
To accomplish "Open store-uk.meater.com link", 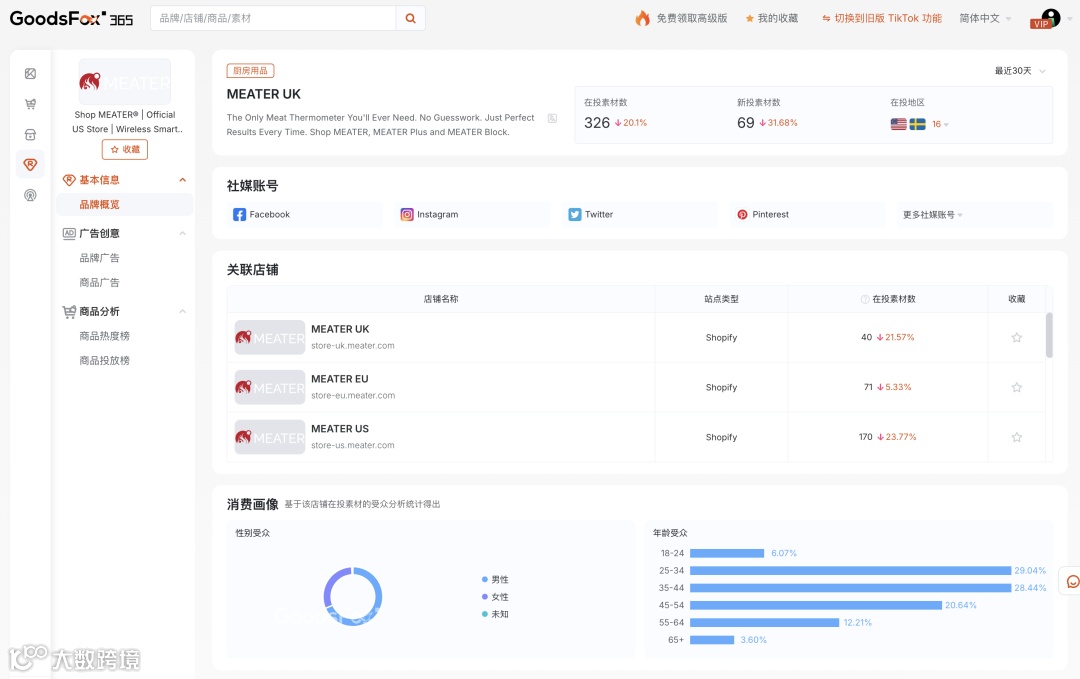I will [x=353, y=346].
